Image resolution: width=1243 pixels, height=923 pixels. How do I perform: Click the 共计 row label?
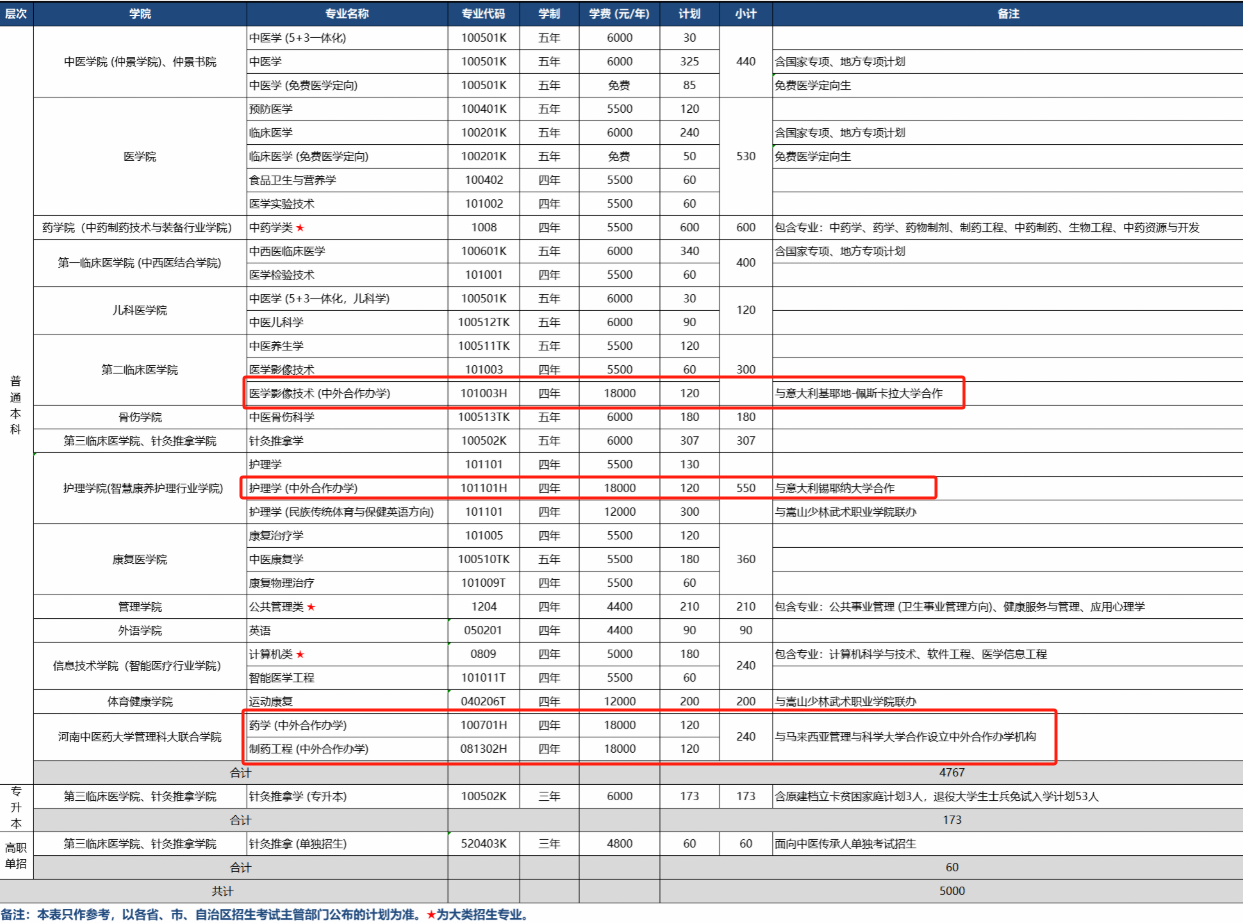point(240,891)
